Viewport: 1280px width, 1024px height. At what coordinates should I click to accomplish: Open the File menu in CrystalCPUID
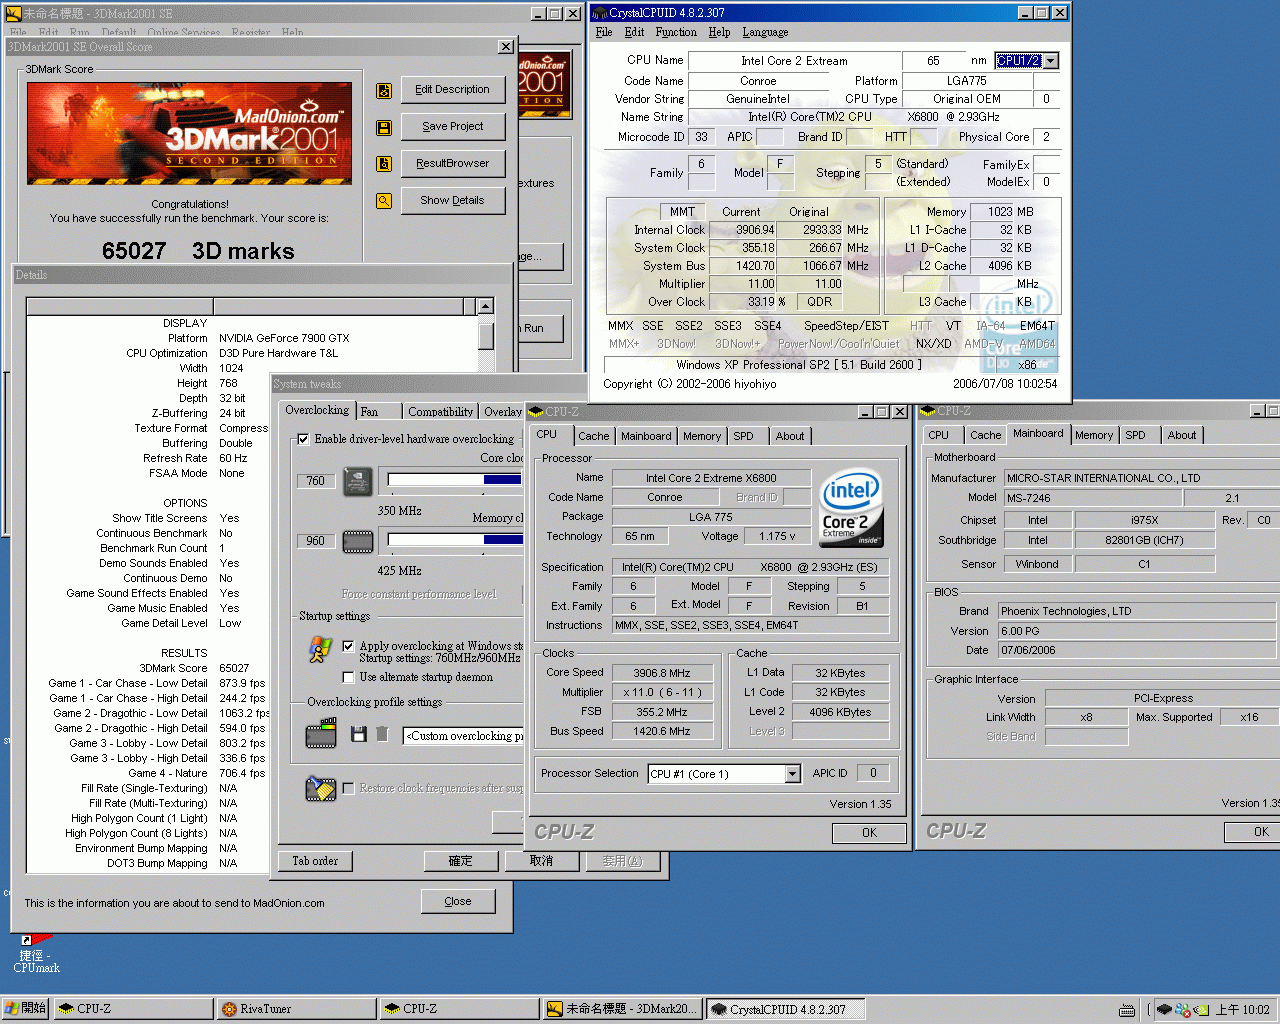coord(604,32)
